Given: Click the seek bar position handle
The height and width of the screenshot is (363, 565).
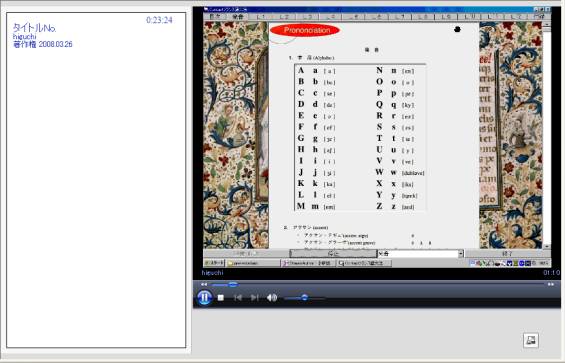Looking at the screenshot, I should coord(233,284).
